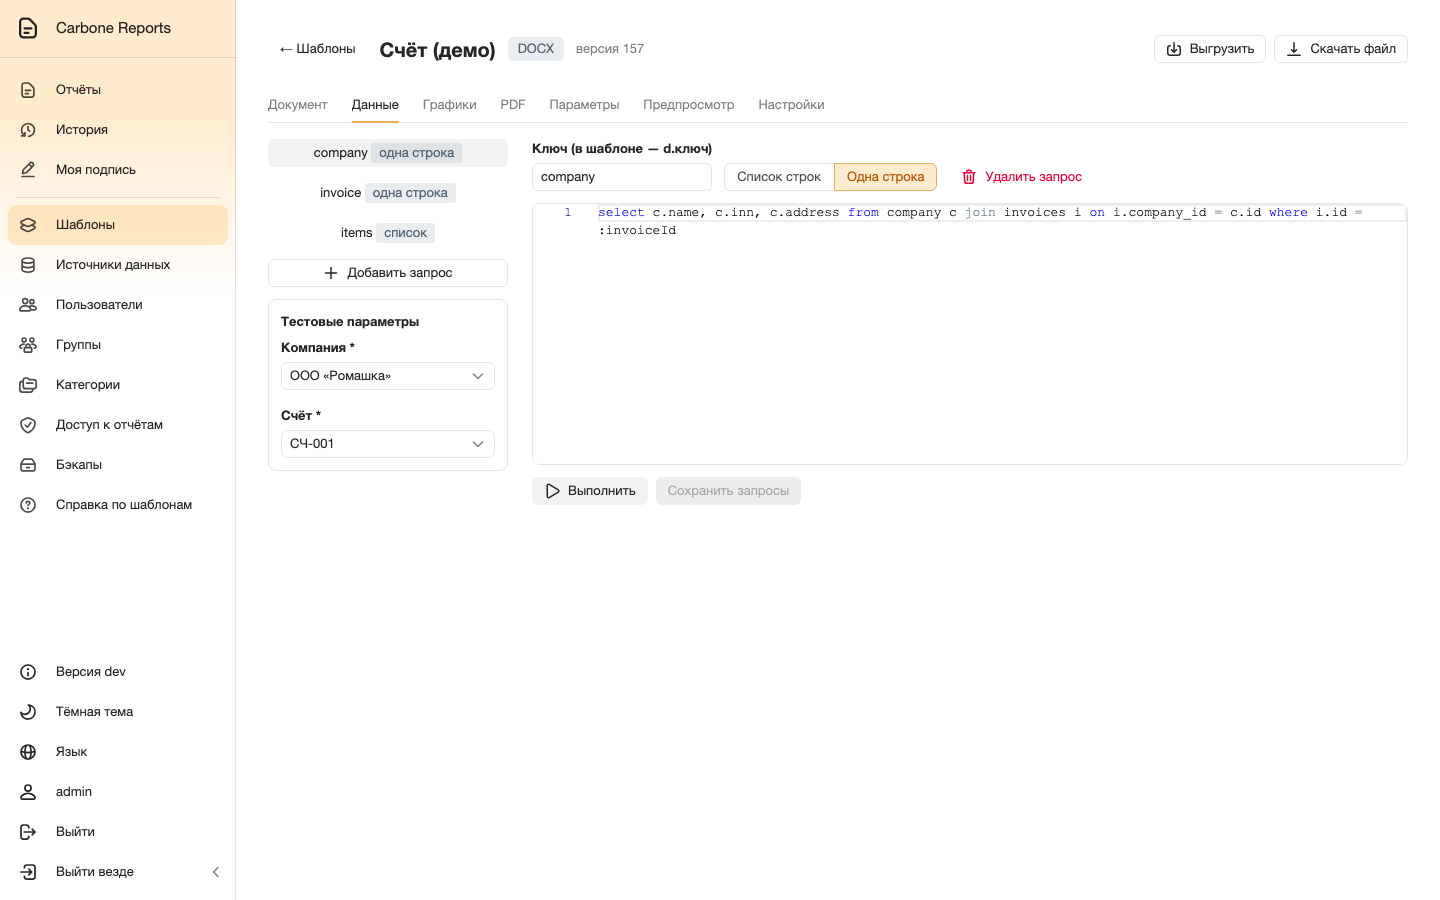Select the invoice query in the list

click(x=388, y=193)
